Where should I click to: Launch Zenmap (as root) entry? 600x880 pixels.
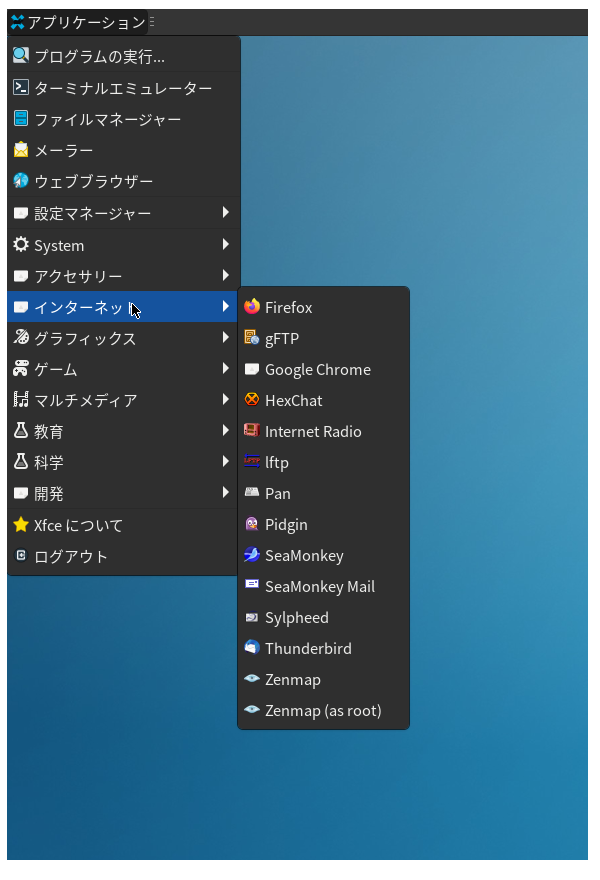pyautogui.click(x=323, y=710)
